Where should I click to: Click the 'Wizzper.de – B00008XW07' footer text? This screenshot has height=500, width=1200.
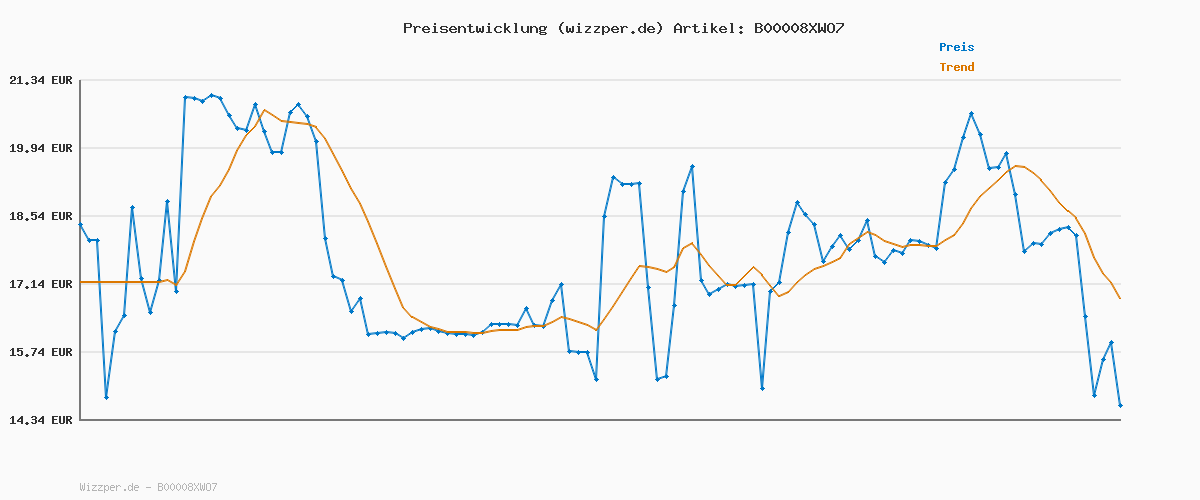[148, 488]
